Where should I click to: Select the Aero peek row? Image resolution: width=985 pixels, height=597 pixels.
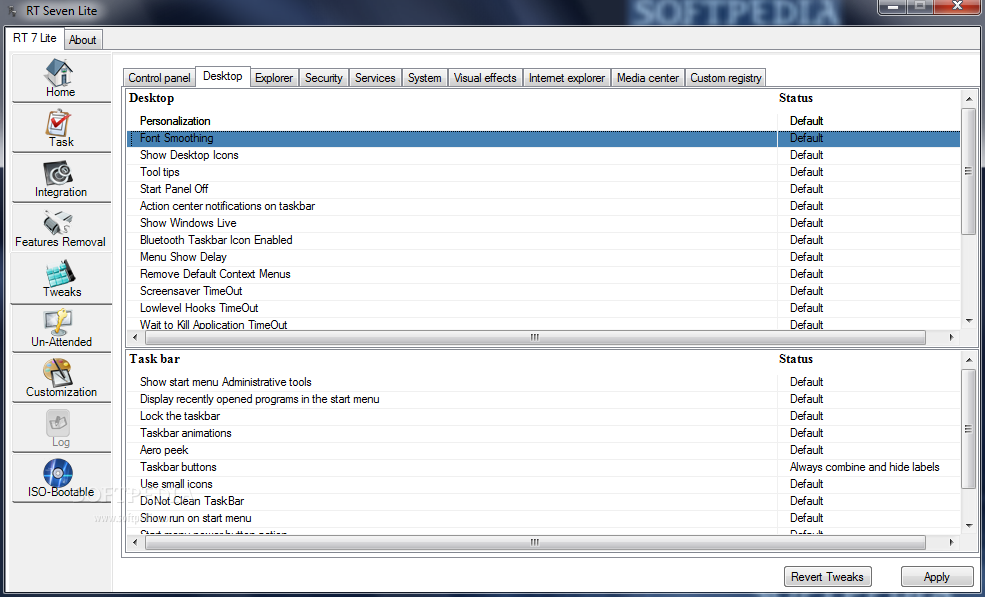[544, 450]
